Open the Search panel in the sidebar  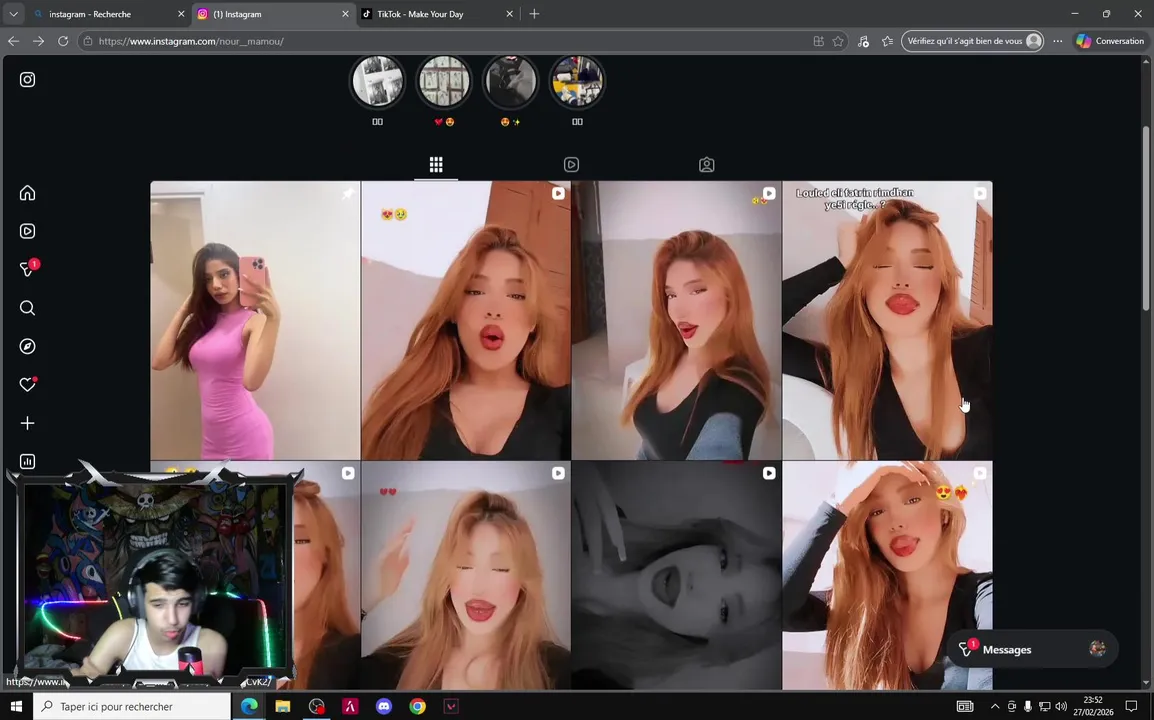click(x=27, y=308)
